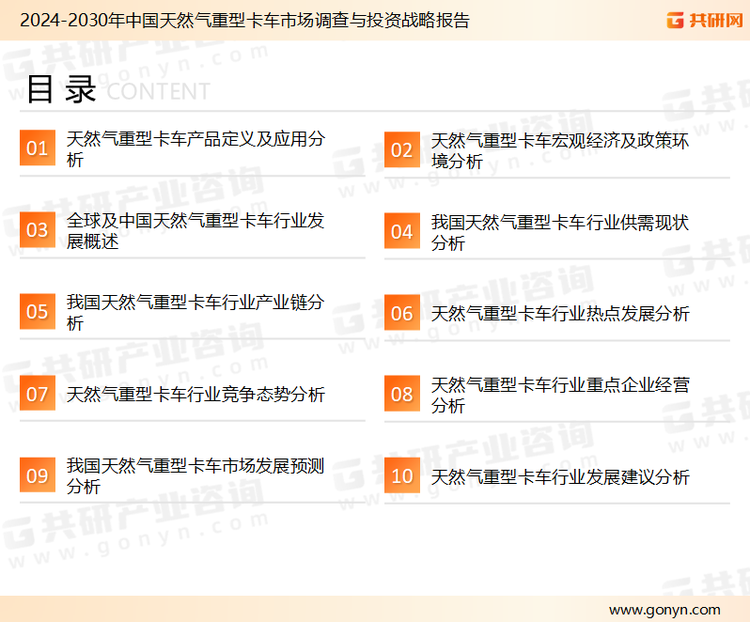Click the 共研网 logo in header
Viewport: 750px width, 622px height.
point(703,20)
